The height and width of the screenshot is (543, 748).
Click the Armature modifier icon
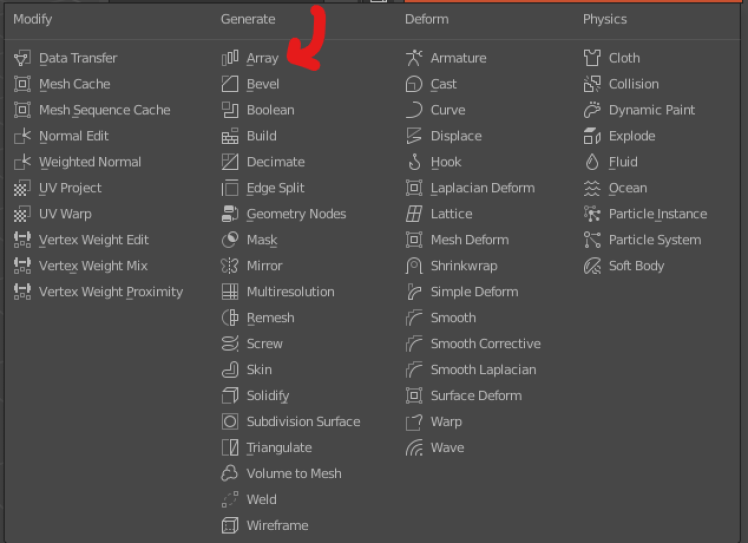[414, 58]
